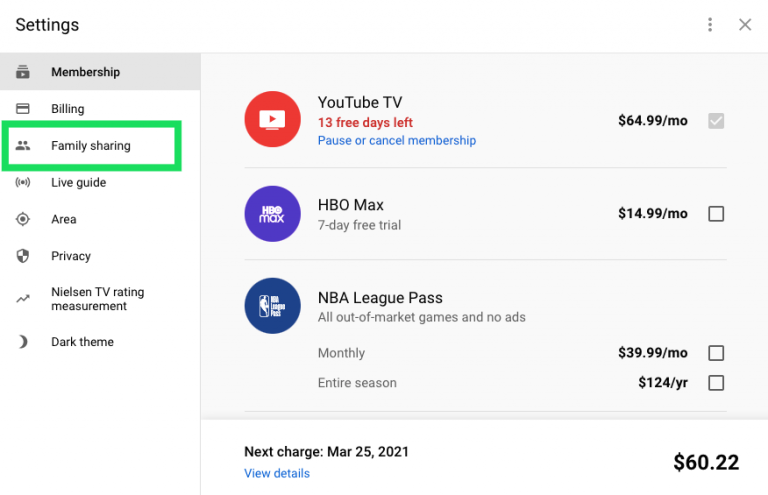Open the Privacy settings
This screenshot has height=495, width=768.
coord(100,256)
